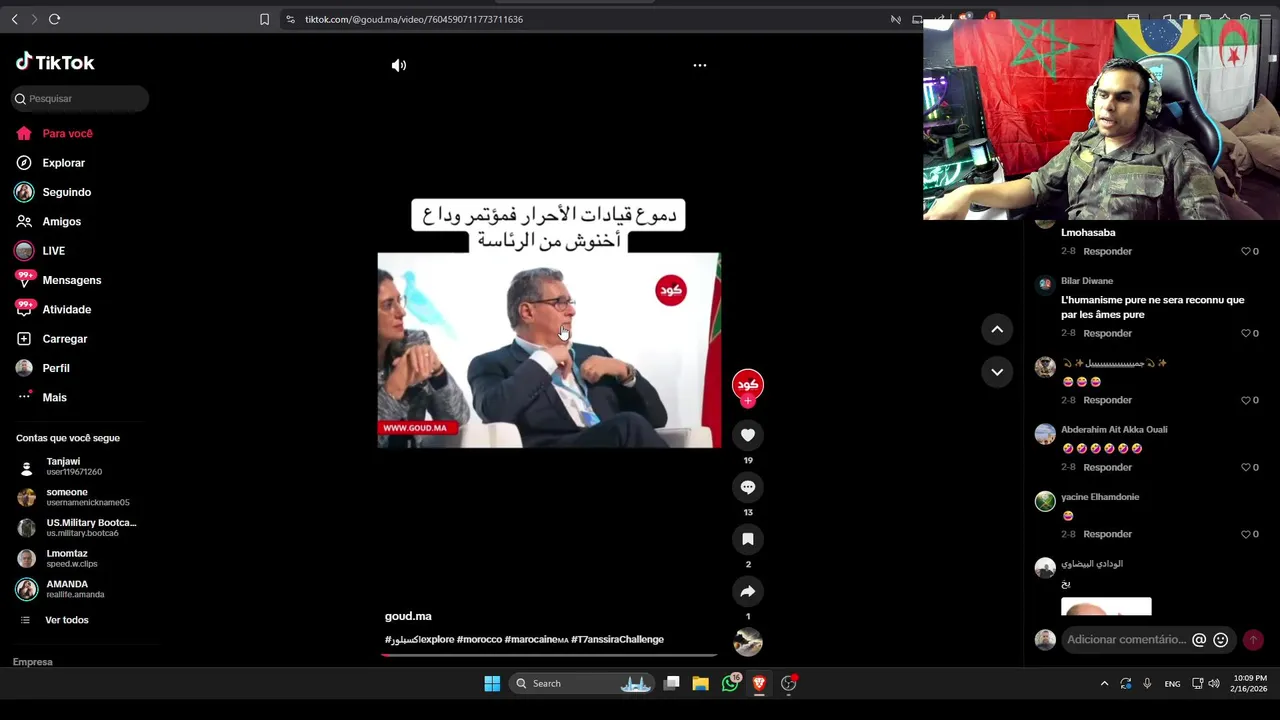This screenshot has width=1280, height=720.
Task: Show hidden system tray icons
Action: (x=1104, y=684)
